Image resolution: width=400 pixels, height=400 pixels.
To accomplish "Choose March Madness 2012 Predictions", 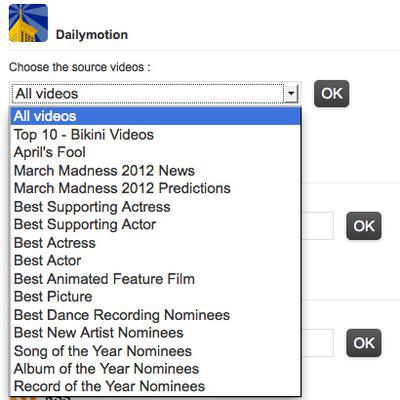I will 156,188.
